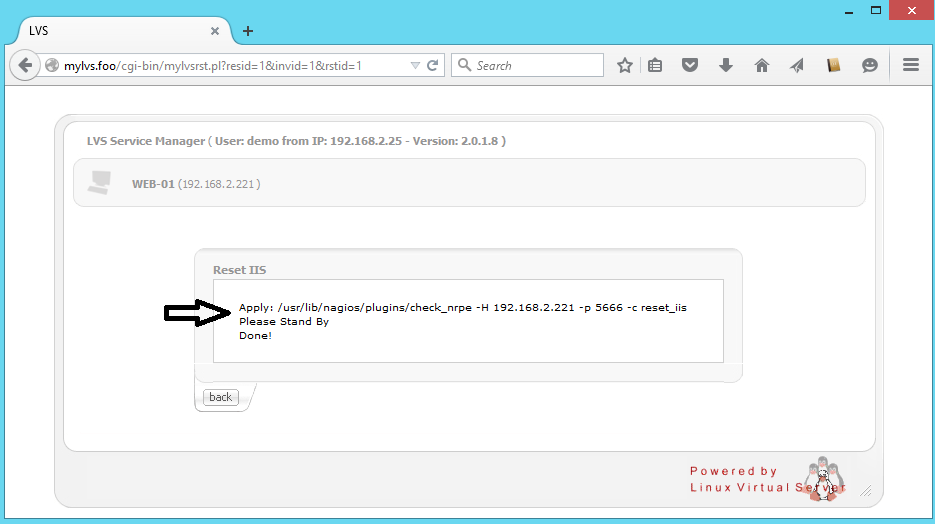The height and width of the screenshot is (524, 935).
Task: Click the WEB-01 server computer icon
Action: coord(99,183)
